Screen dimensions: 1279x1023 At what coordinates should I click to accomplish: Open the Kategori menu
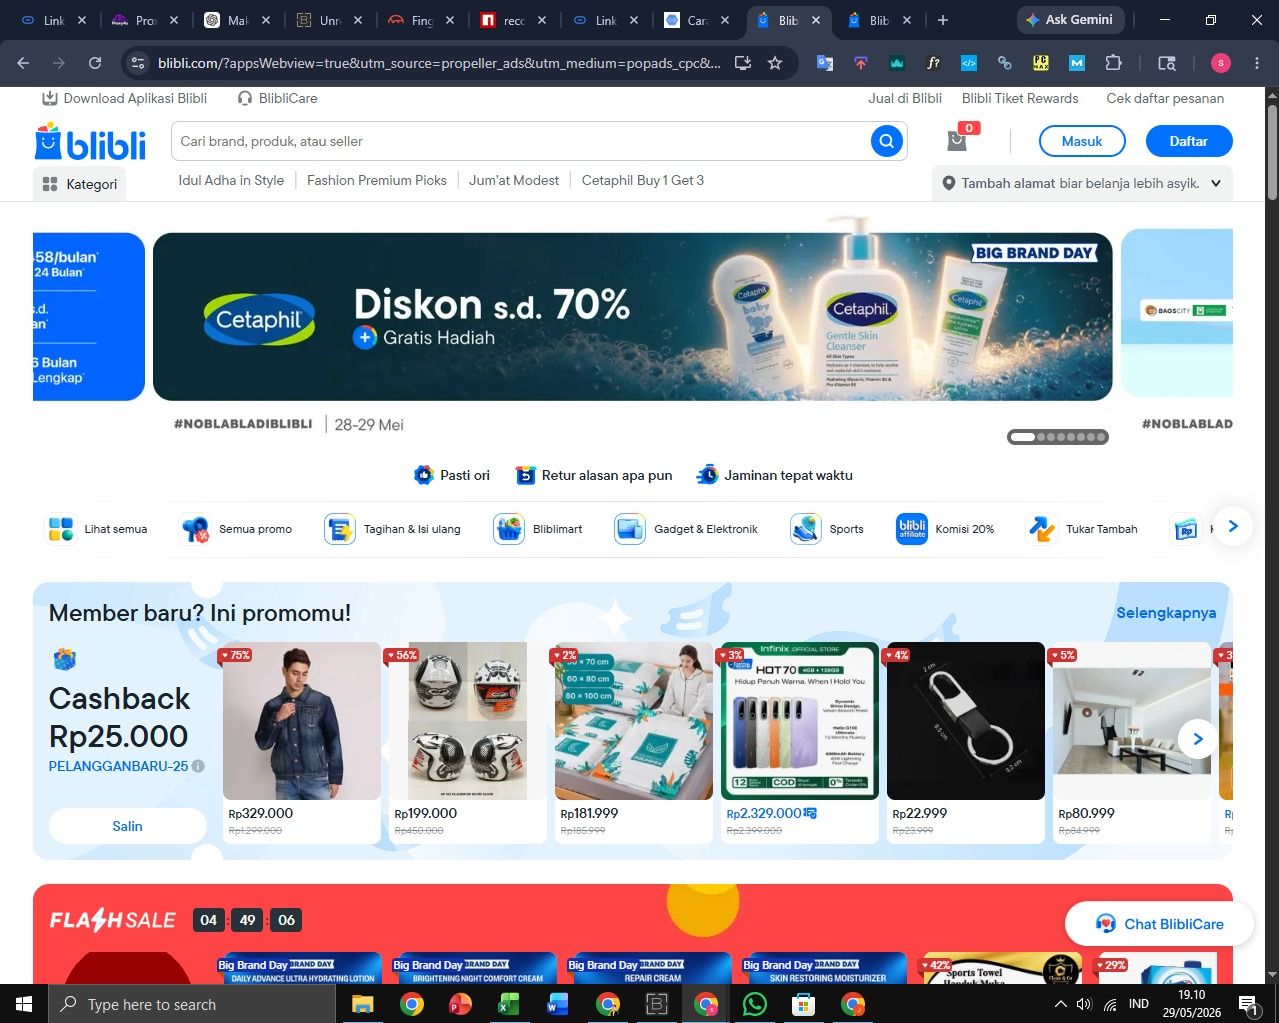tap(80, 184)
